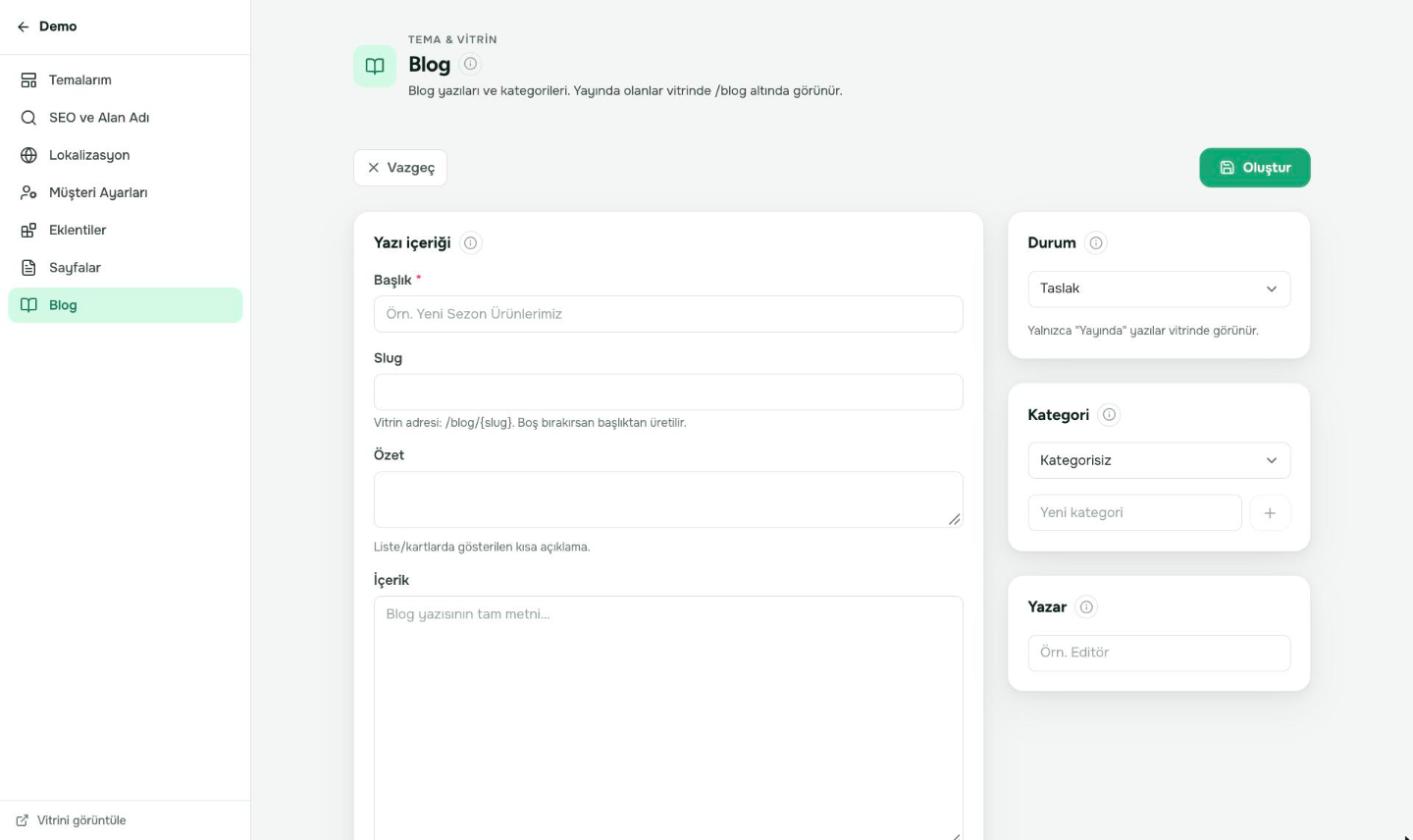The image size is (1413, 840).
Task: Click the Yazar author field
Action: pyautogui.click(x=1159, y=653)
